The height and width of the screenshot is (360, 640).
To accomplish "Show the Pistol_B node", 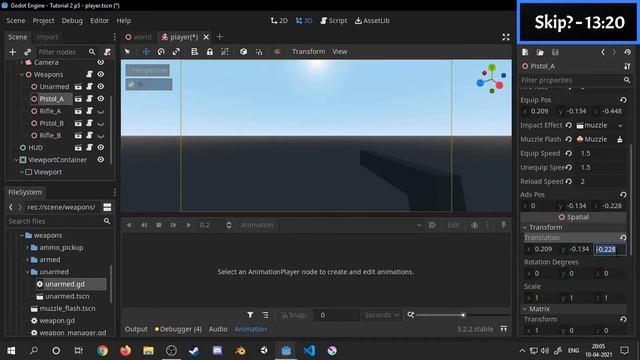I will coord(100,124).
